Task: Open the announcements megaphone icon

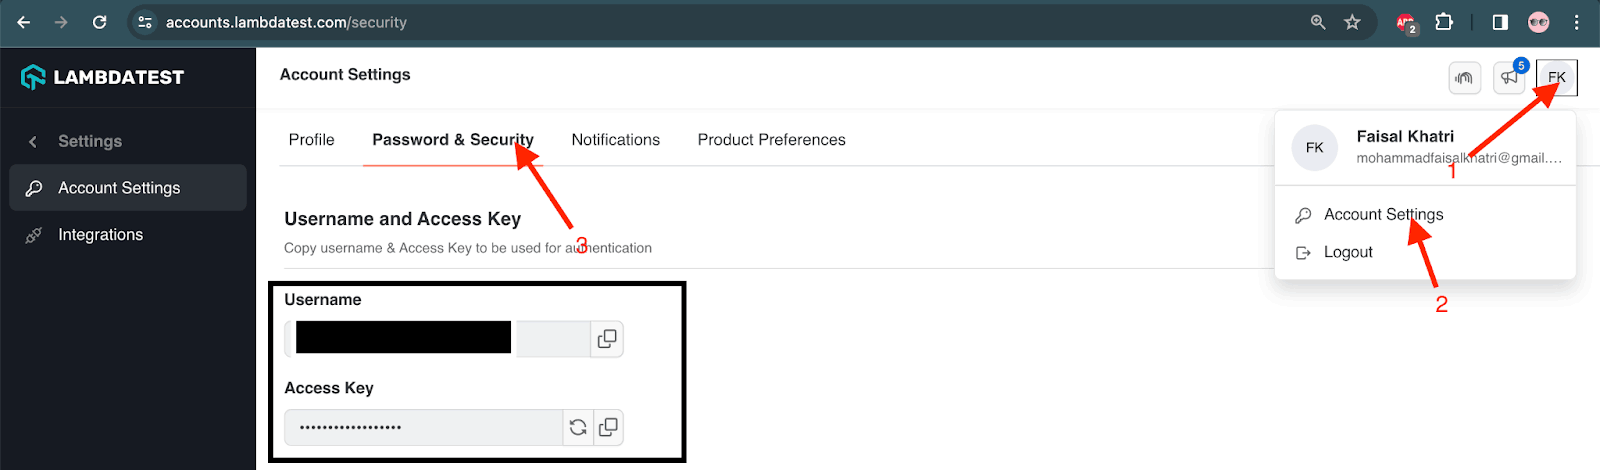Action: [x=1509, y=78]
